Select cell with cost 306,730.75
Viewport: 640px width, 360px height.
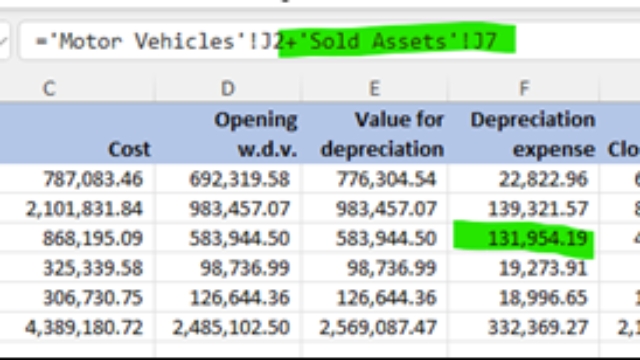tap(78, 298)
